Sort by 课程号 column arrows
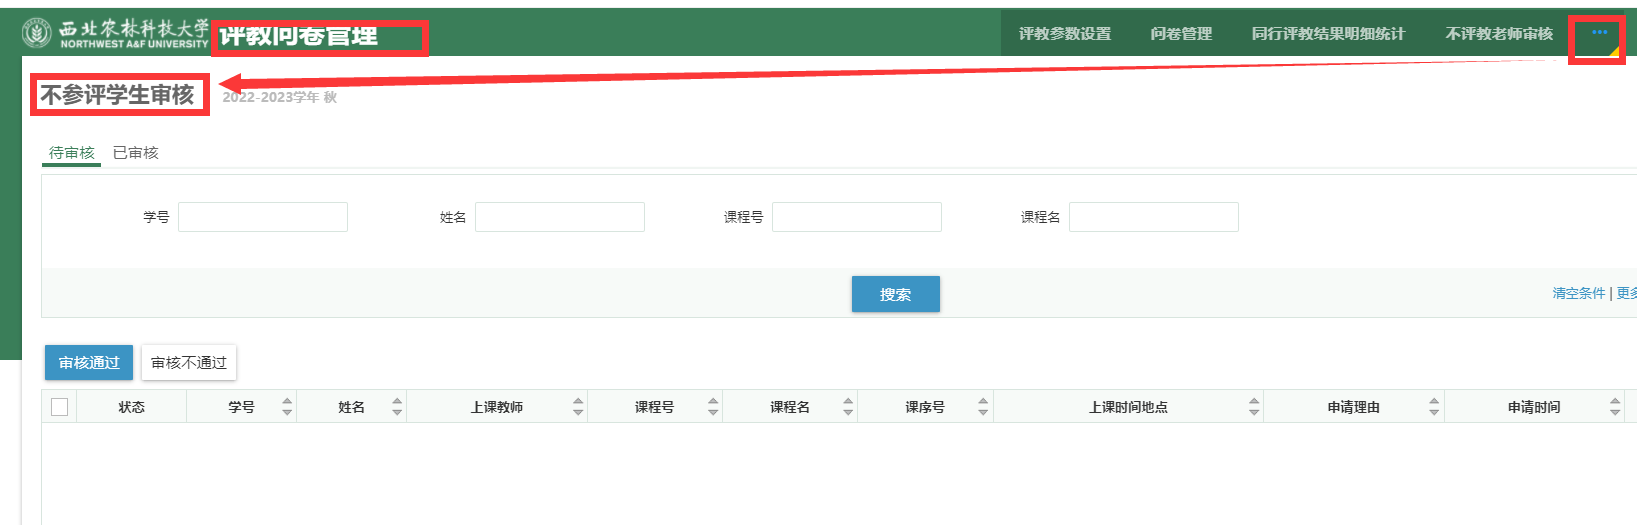The image size is (1637, 525). 713,407
